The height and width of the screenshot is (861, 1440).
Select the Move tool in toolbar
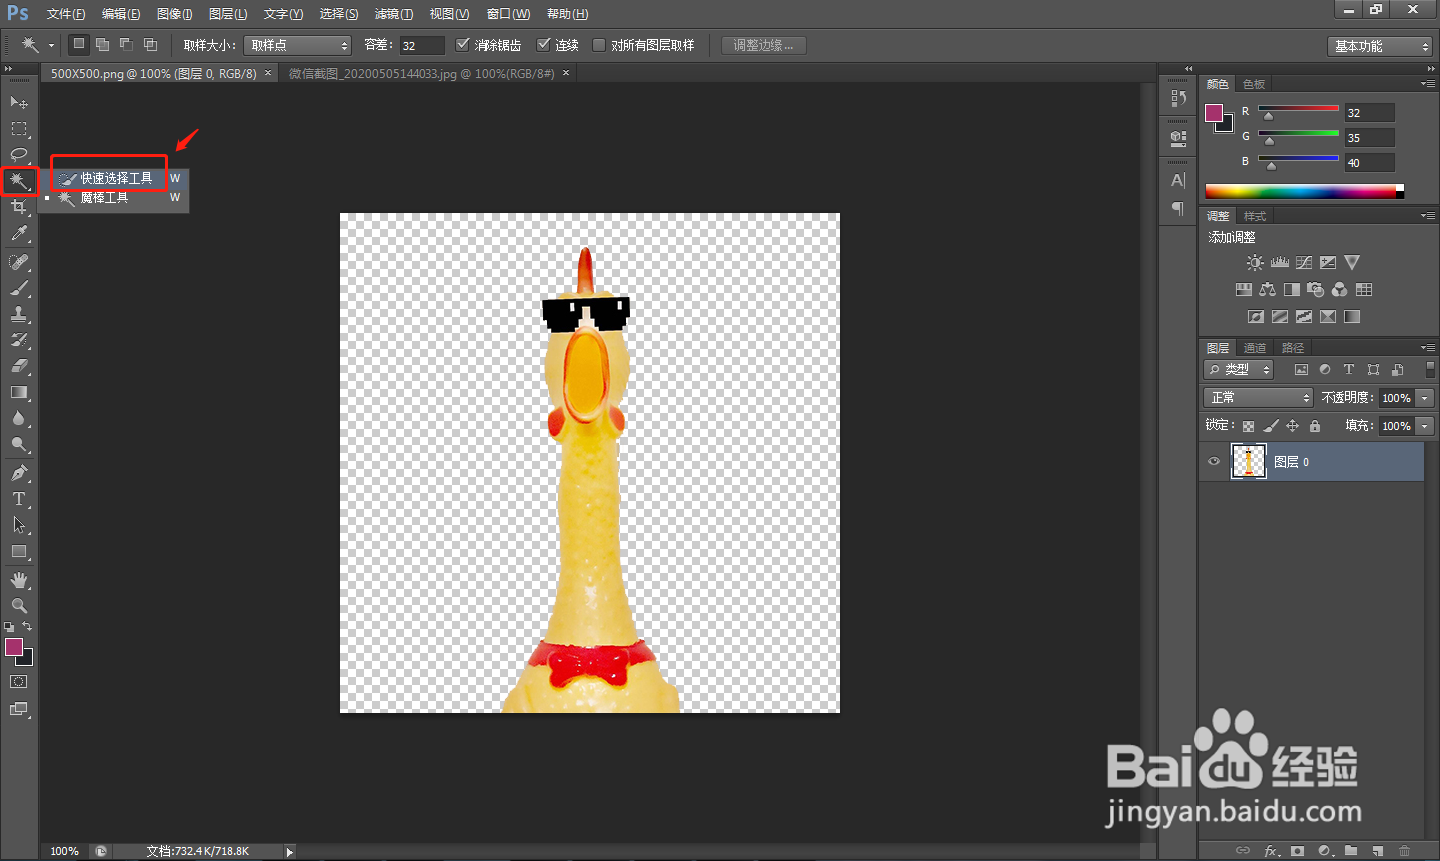point(18,102)
